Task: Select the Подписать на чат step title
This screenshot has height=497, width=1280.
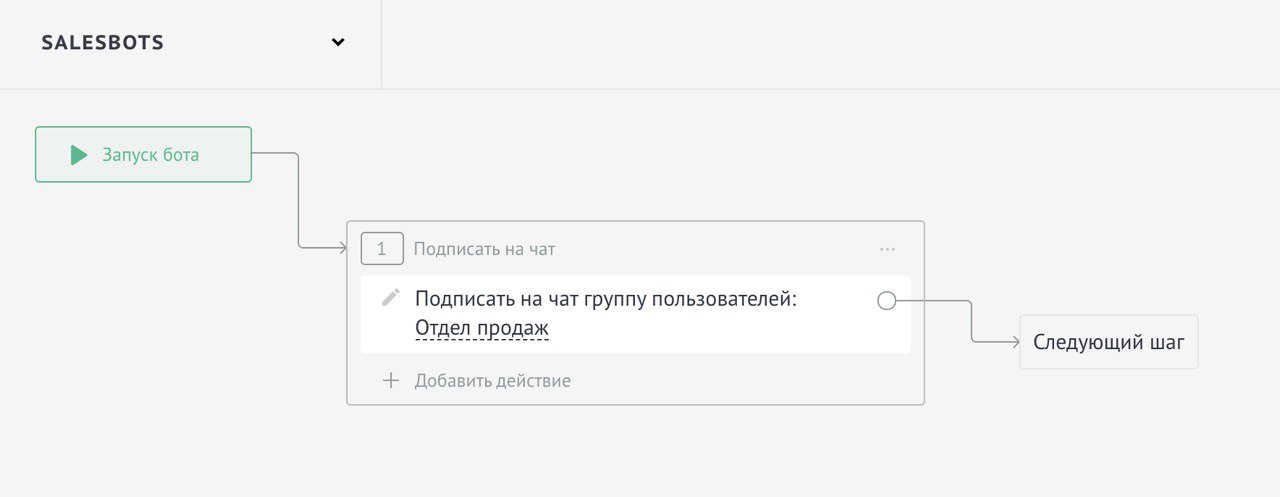Action: (x=485, y=249)
